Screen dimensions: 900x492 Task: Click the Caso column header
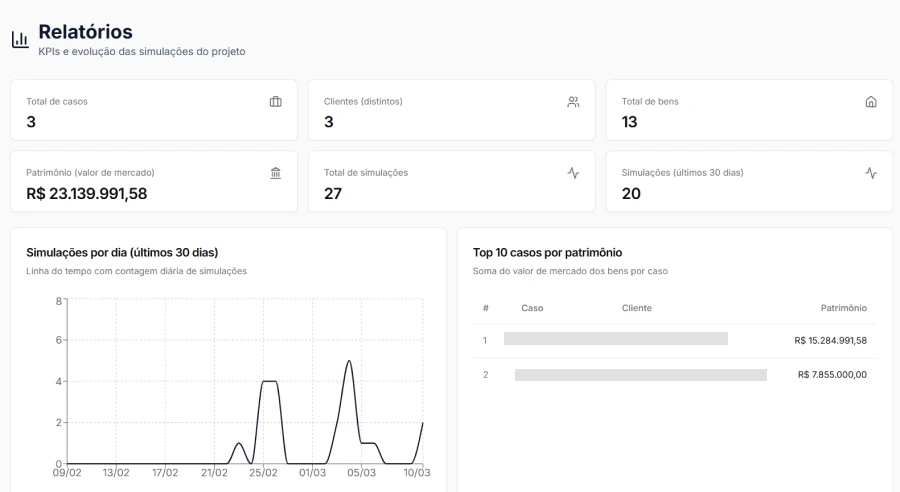point(532,308)
